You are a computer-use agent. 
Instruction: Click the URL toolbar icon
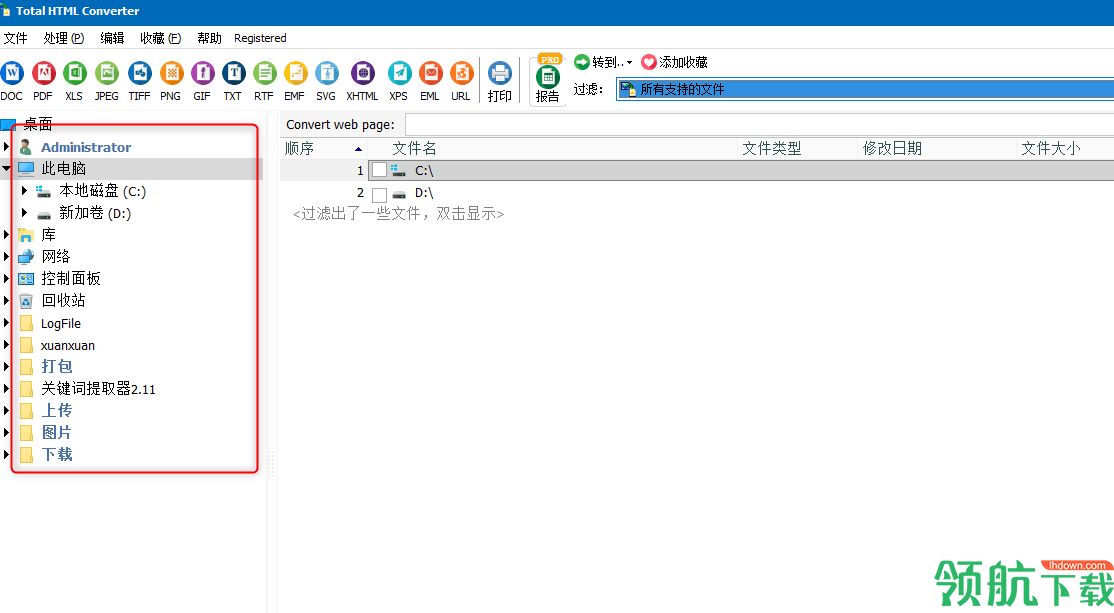click(x=461, y=73)
